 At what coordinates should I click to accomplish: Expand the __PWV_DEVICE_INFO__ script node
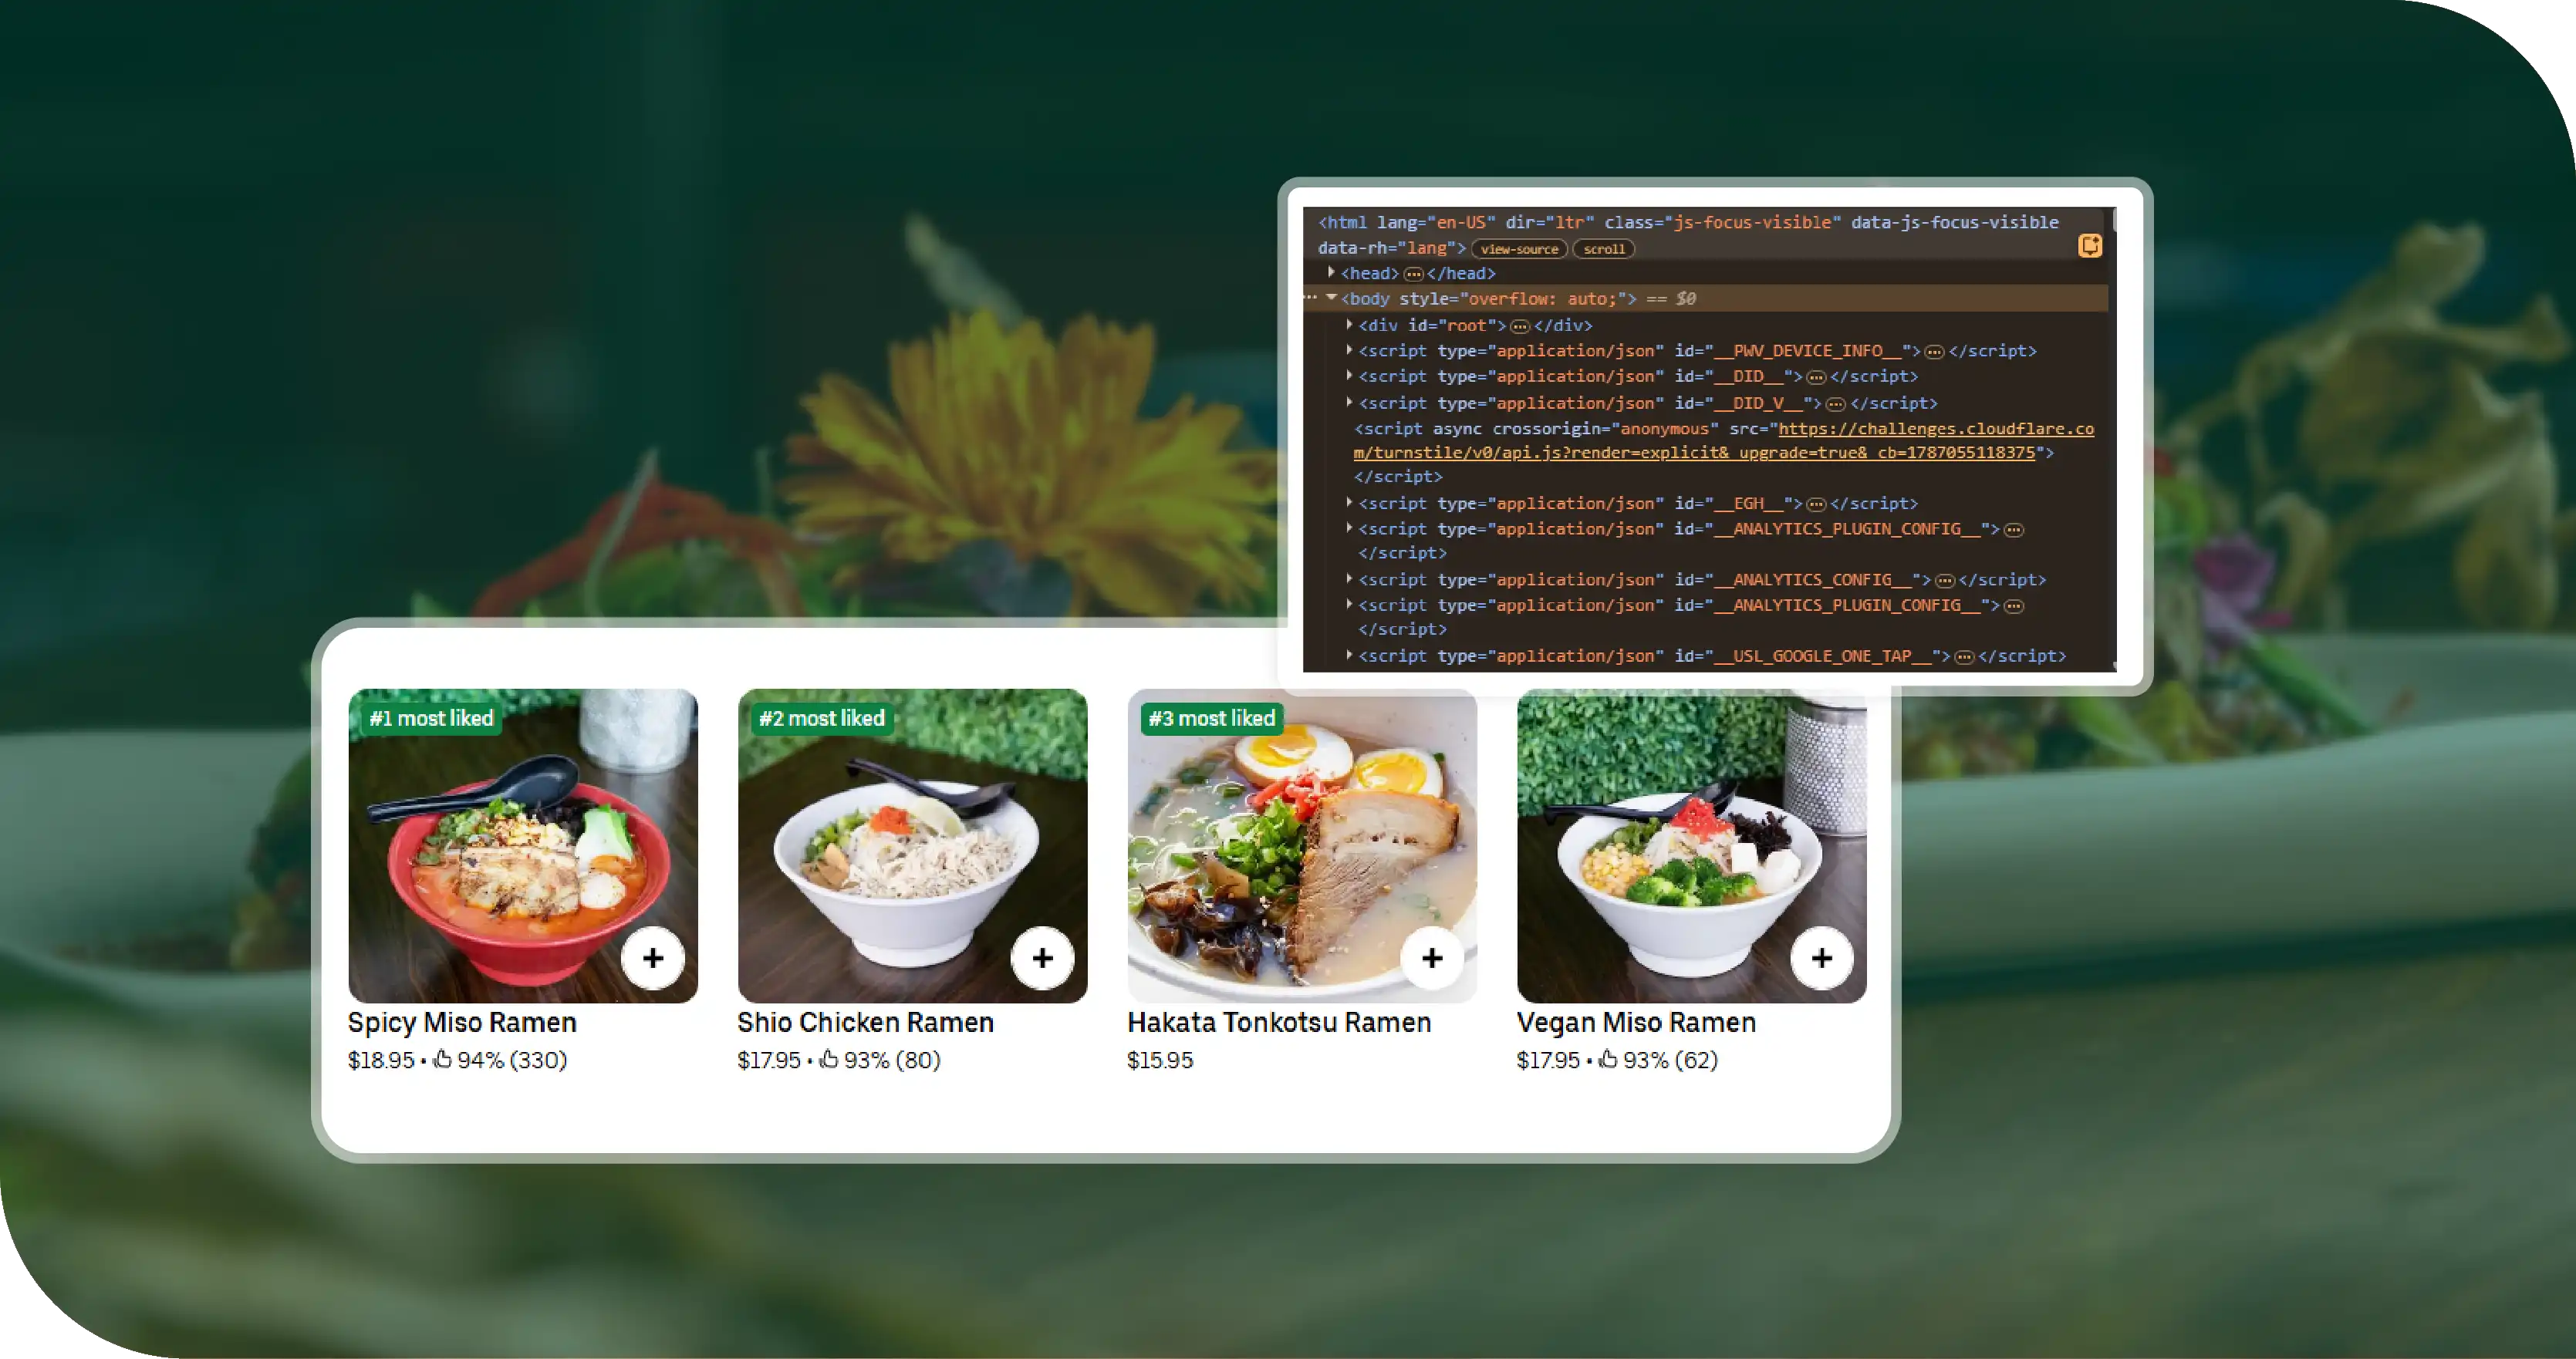pyautogui.click(x=1349, y=350)
